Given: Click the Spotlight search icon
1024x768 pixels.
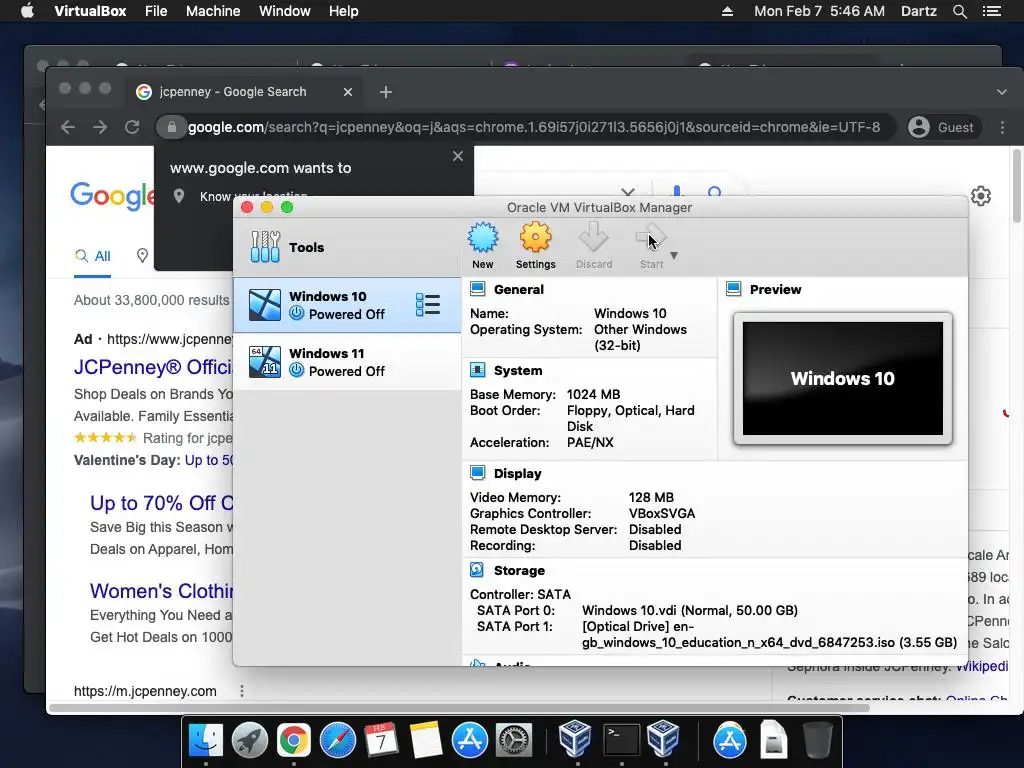Looking at the screenshot, I should (960, 11).
